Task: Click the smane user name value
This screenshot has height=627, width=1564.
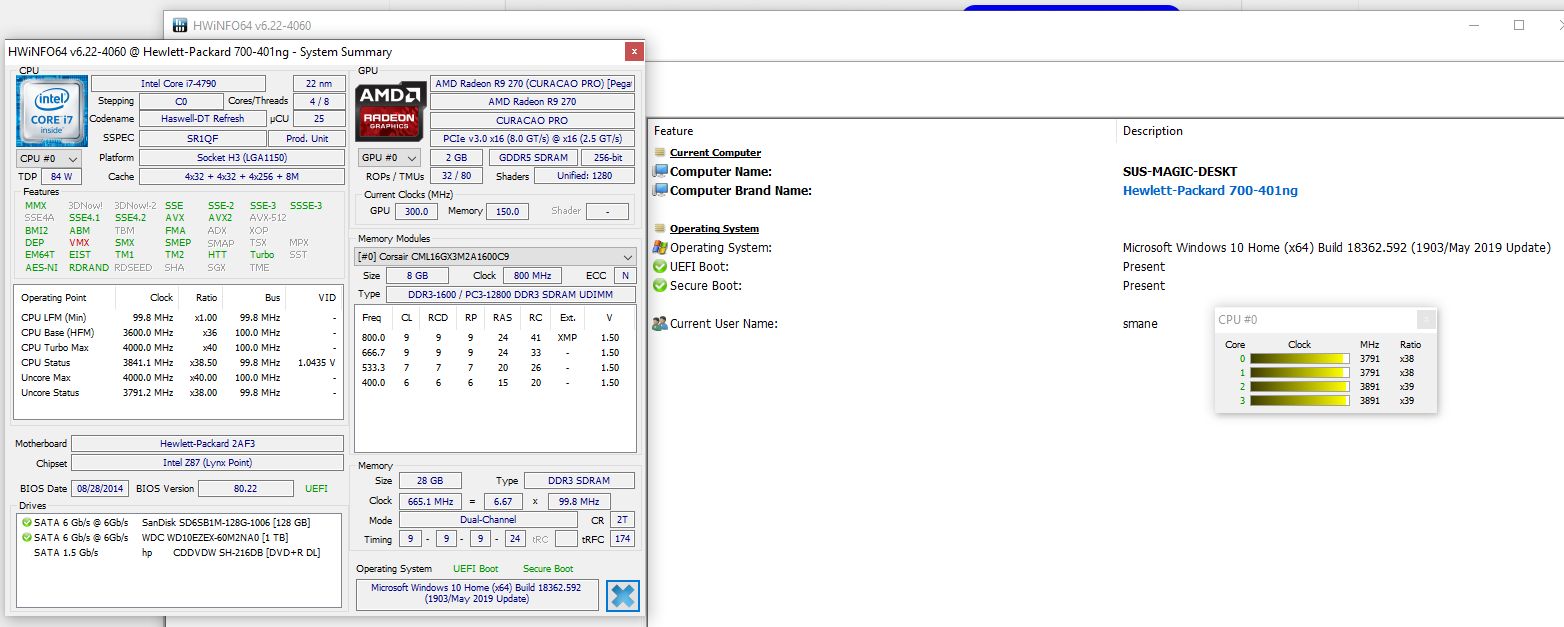Action: (x=1140, y=324)
